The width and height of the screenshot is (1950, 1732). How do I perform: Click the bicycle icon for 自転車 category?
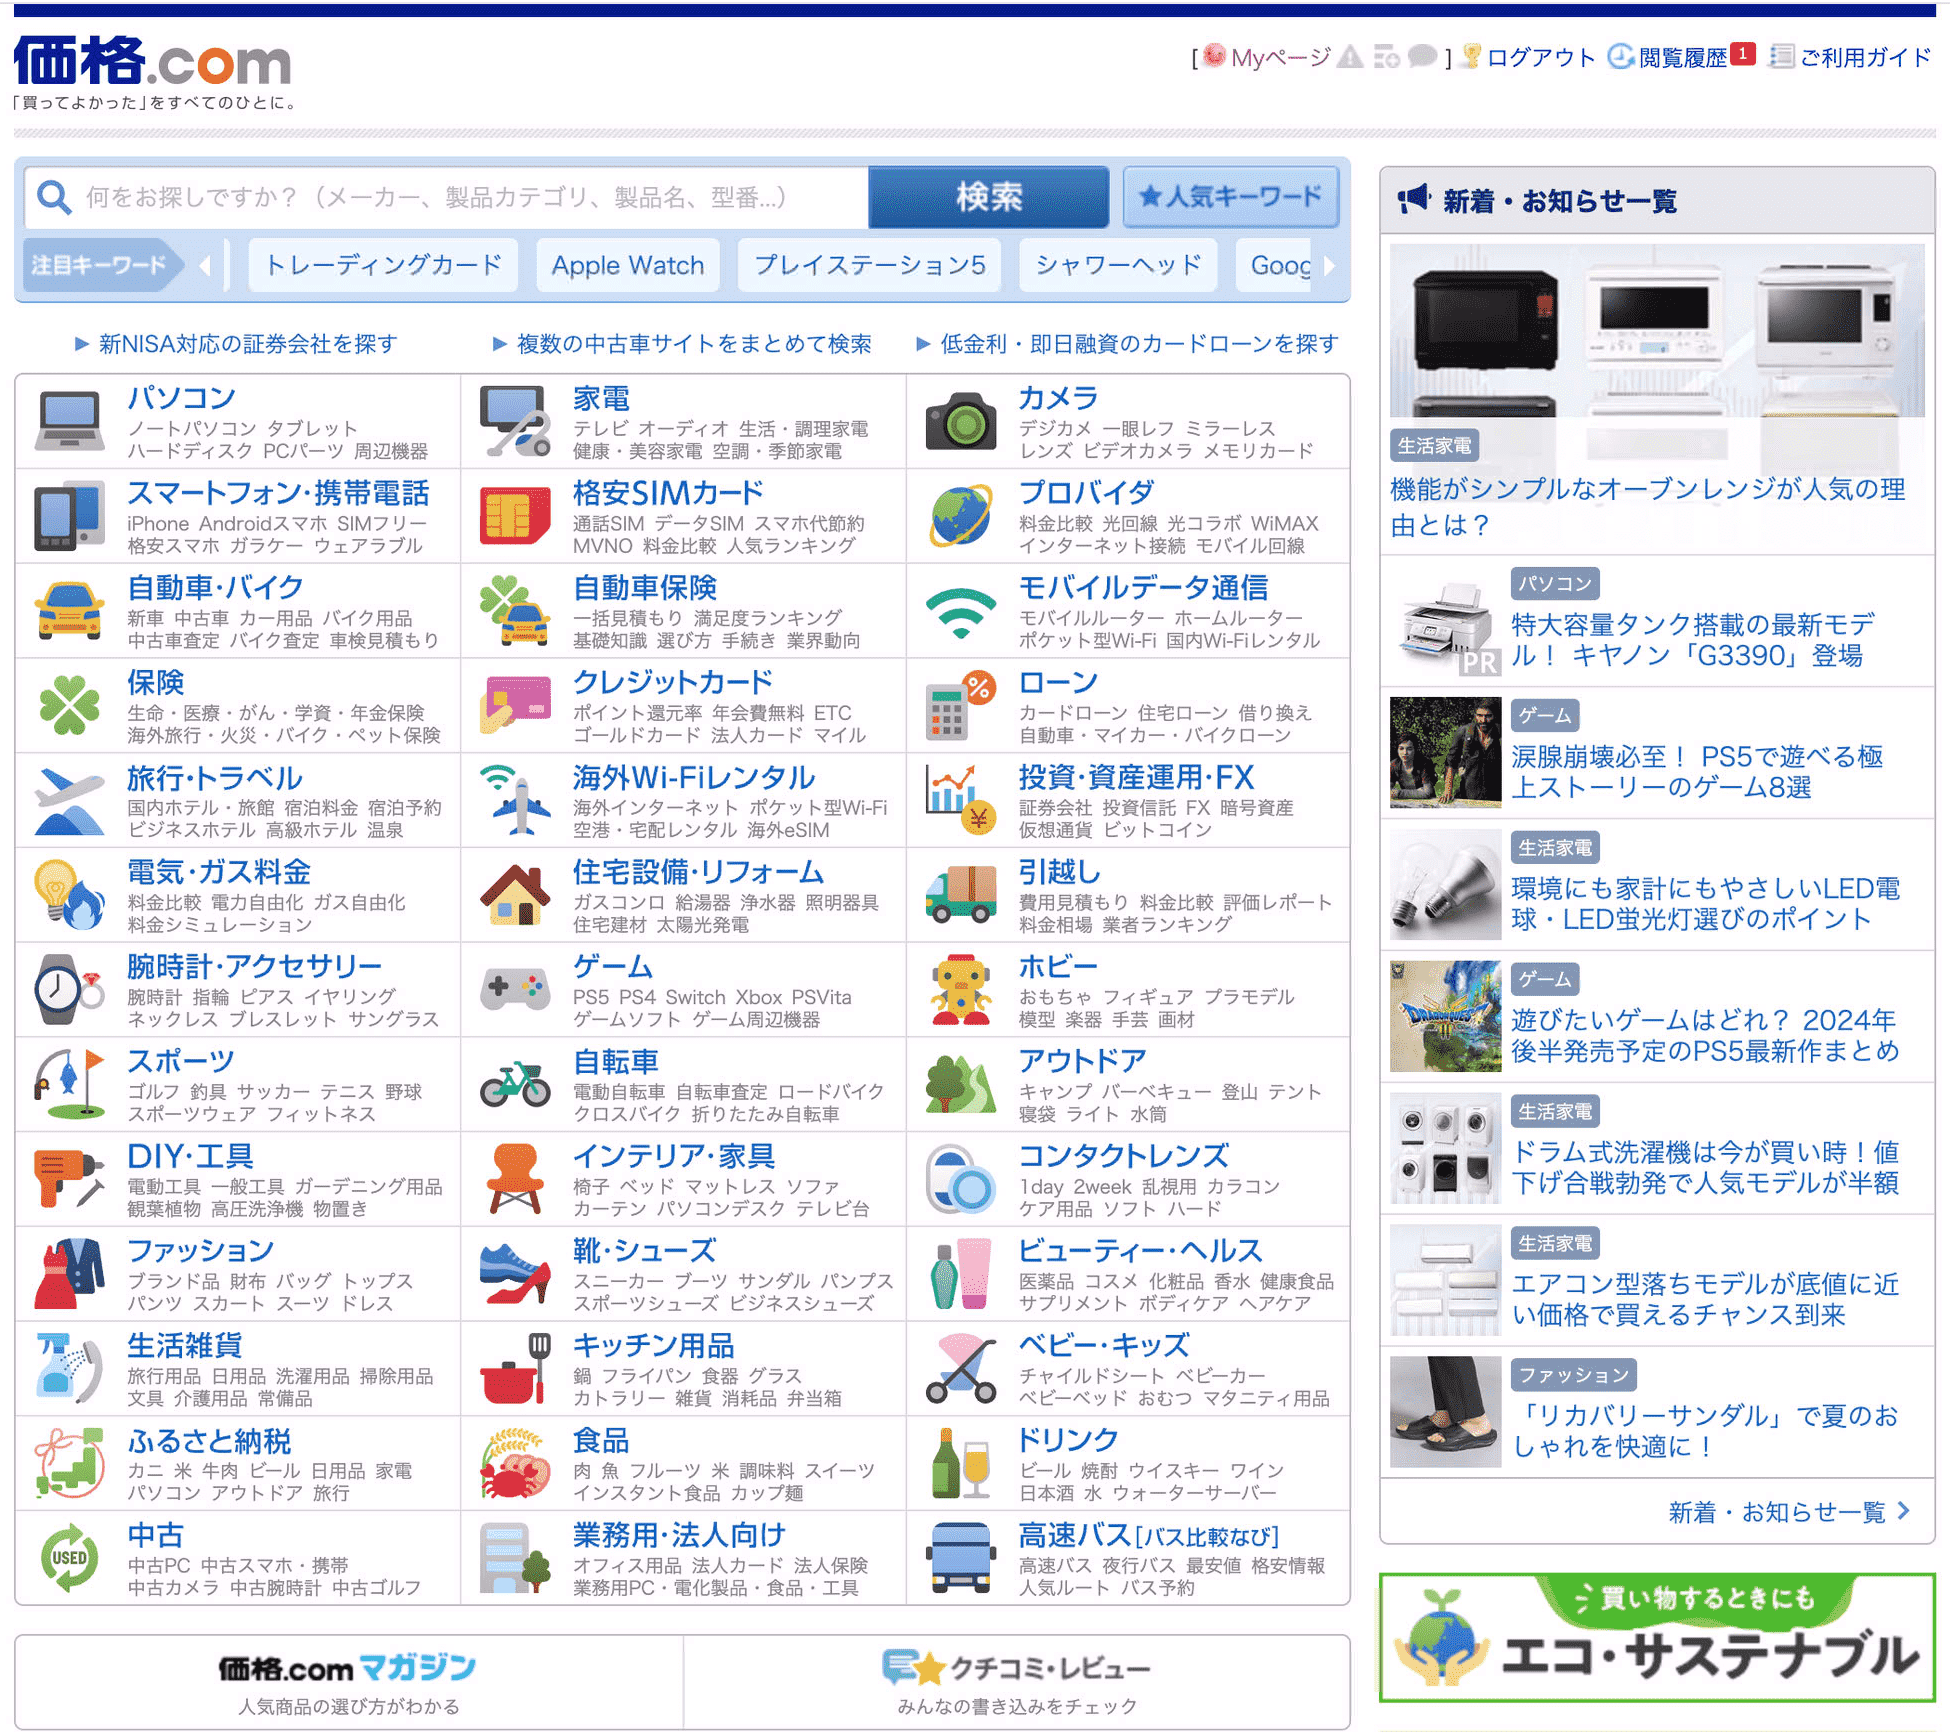(514, 1084)
